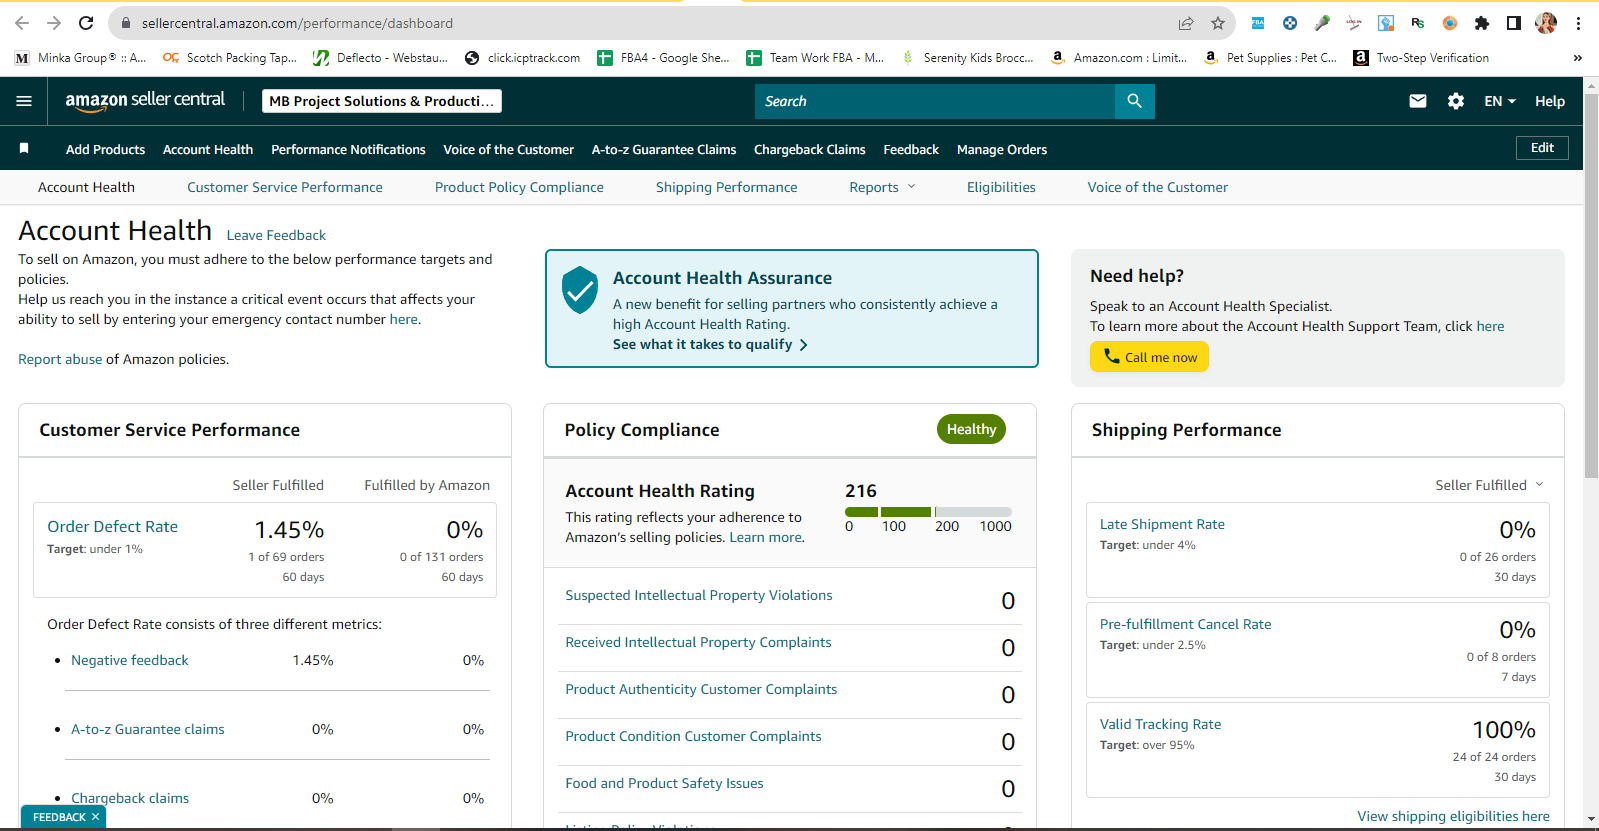1599x831 pixels.
Task: Open Manage Orders menu item
Action: tap(1002, 149)
